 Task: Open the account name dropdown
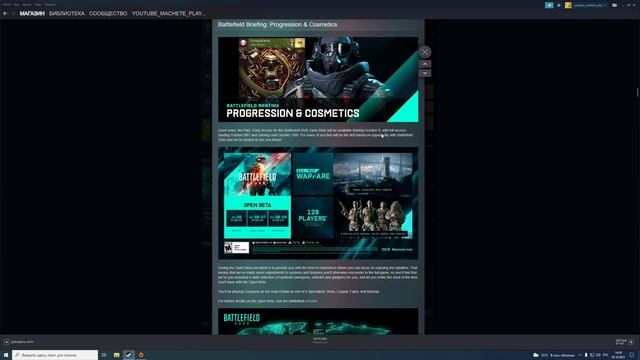pos(590,5)
